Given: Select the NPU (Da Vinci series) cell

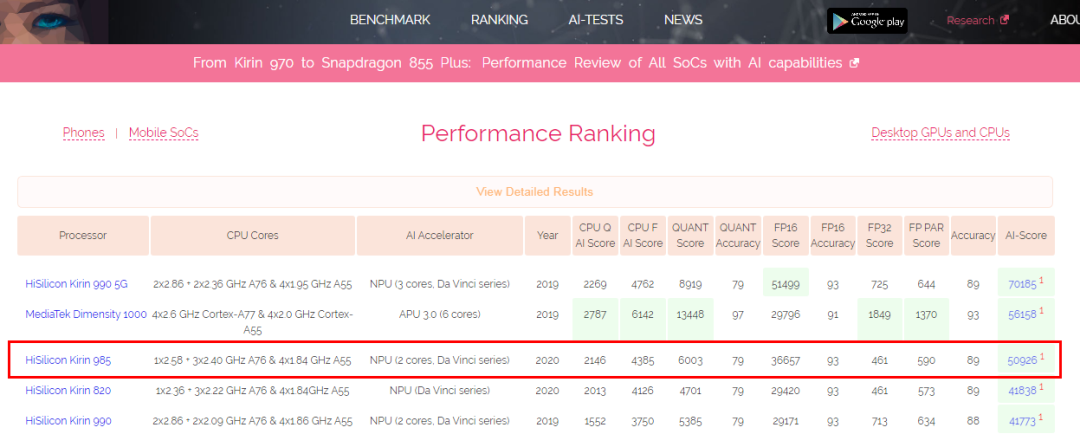Looking at the screenshot, I should tap(439, 391).
